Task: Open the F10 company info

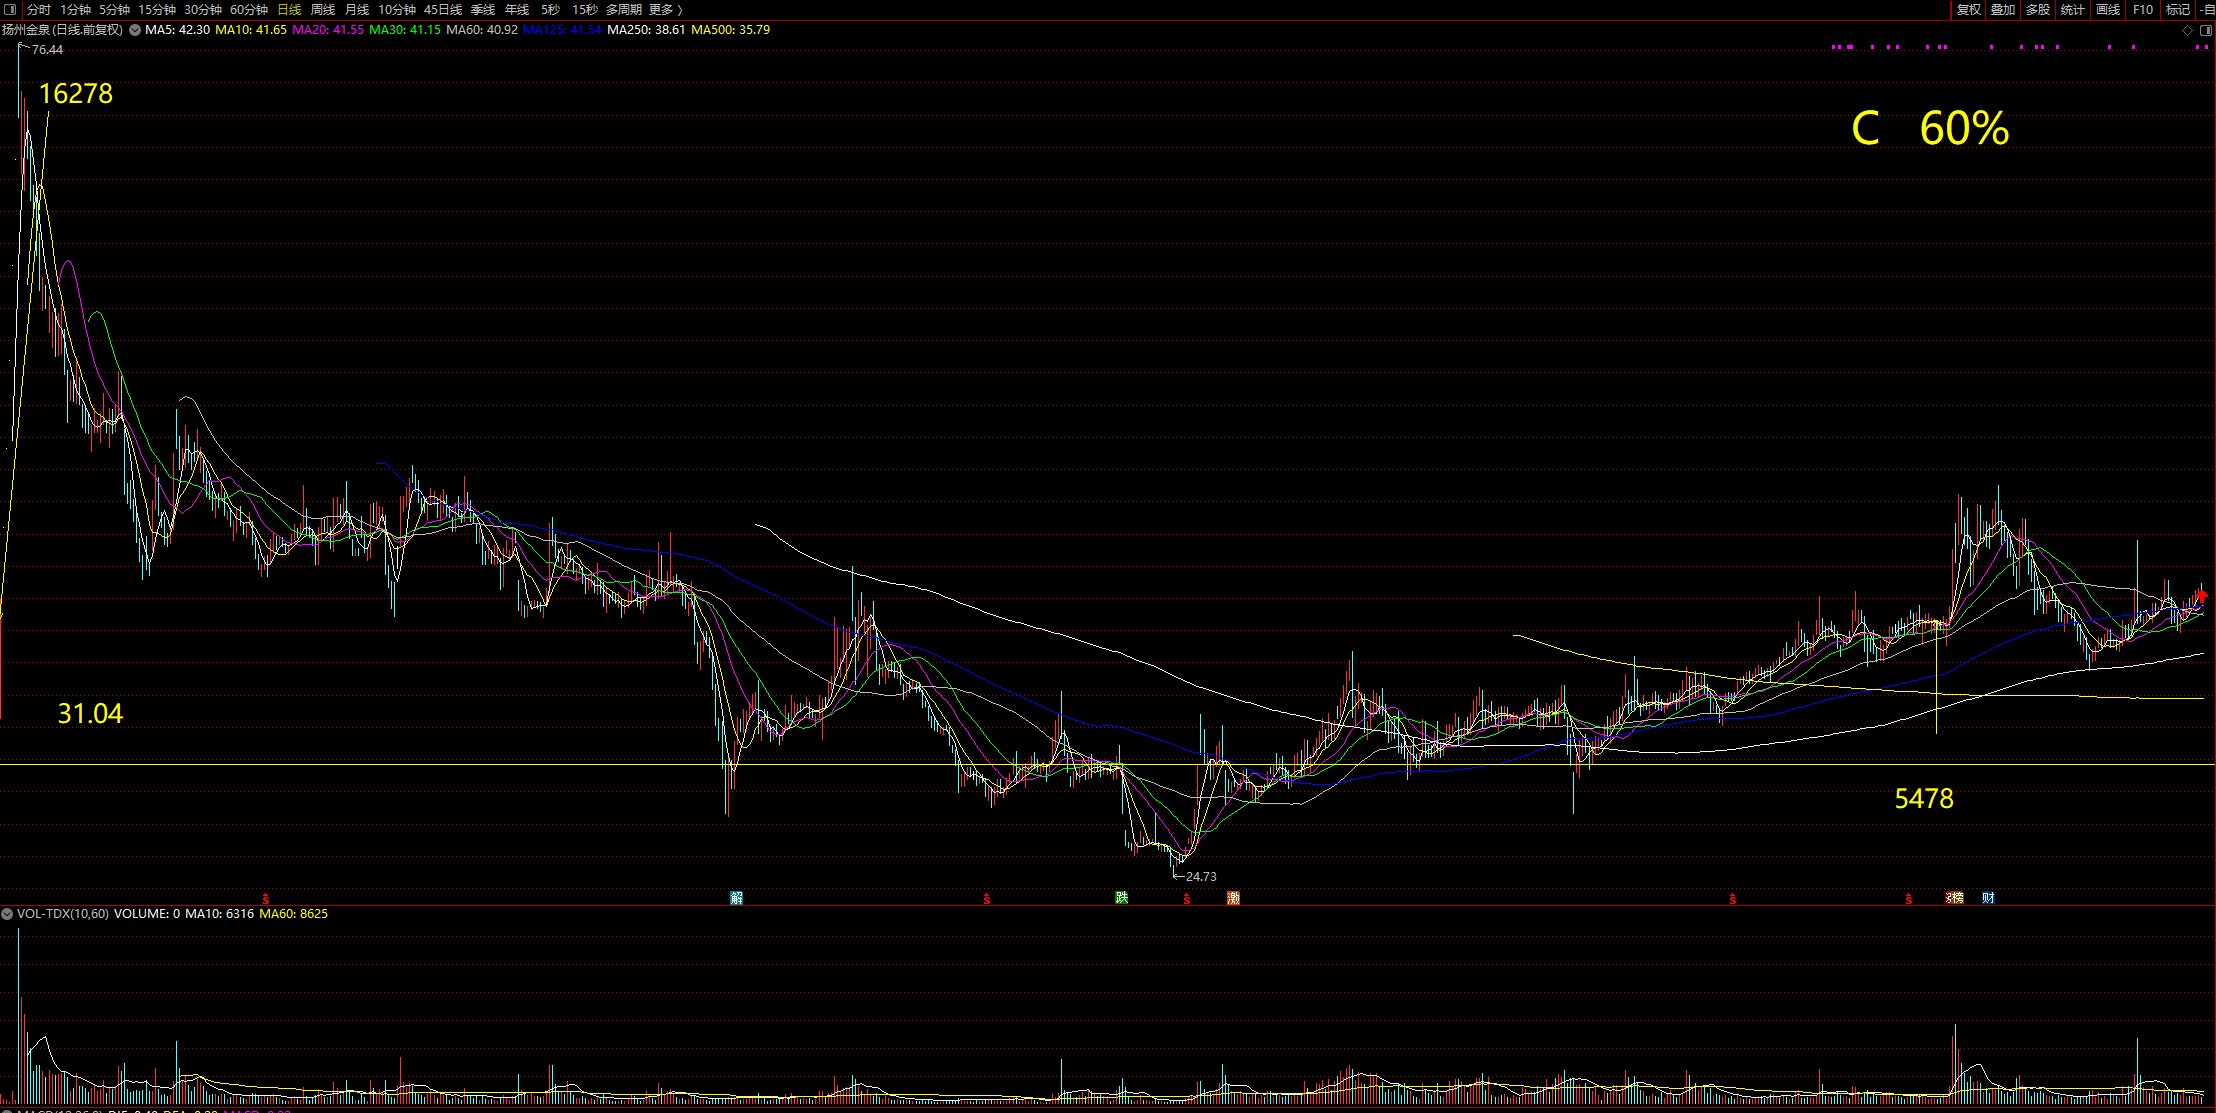Action: pyautogui.click(x=2143, y=9)
